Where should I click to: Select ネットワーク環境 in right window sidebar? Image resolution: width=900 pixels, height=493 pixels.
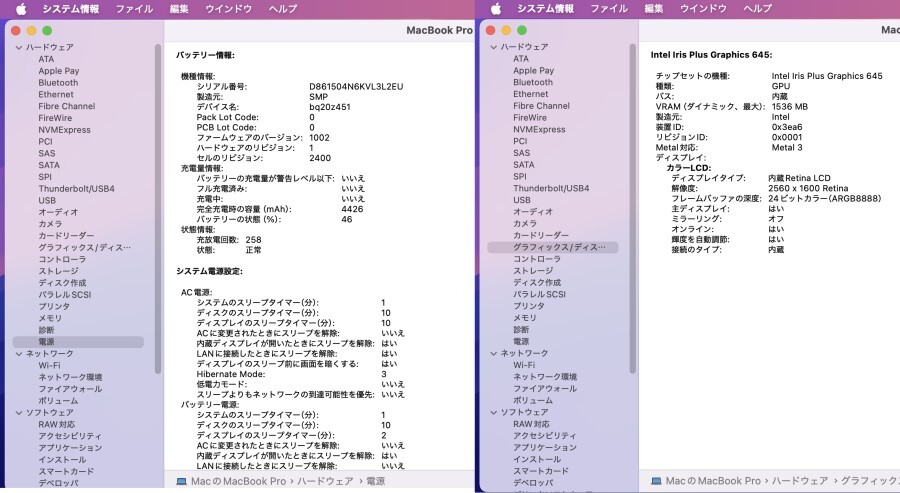pos(545,376)
